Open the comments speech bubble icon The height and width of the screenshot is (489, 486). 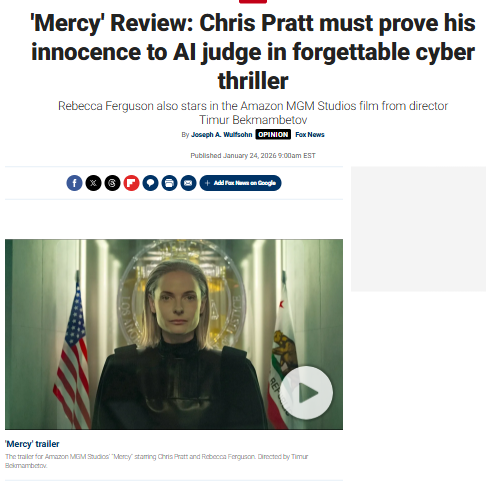[x=150, y=183]
